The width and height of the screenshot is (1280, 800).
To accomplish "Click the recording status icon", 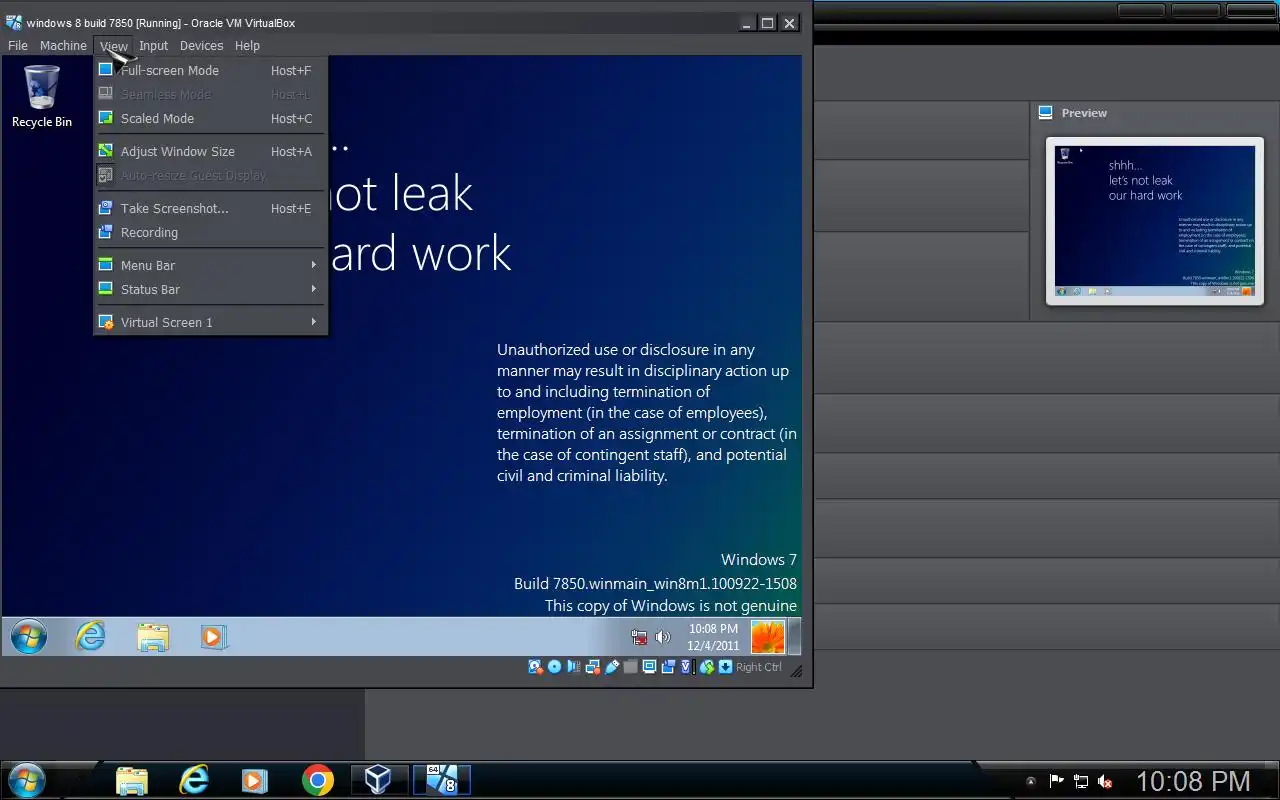I will pos(668,667).
